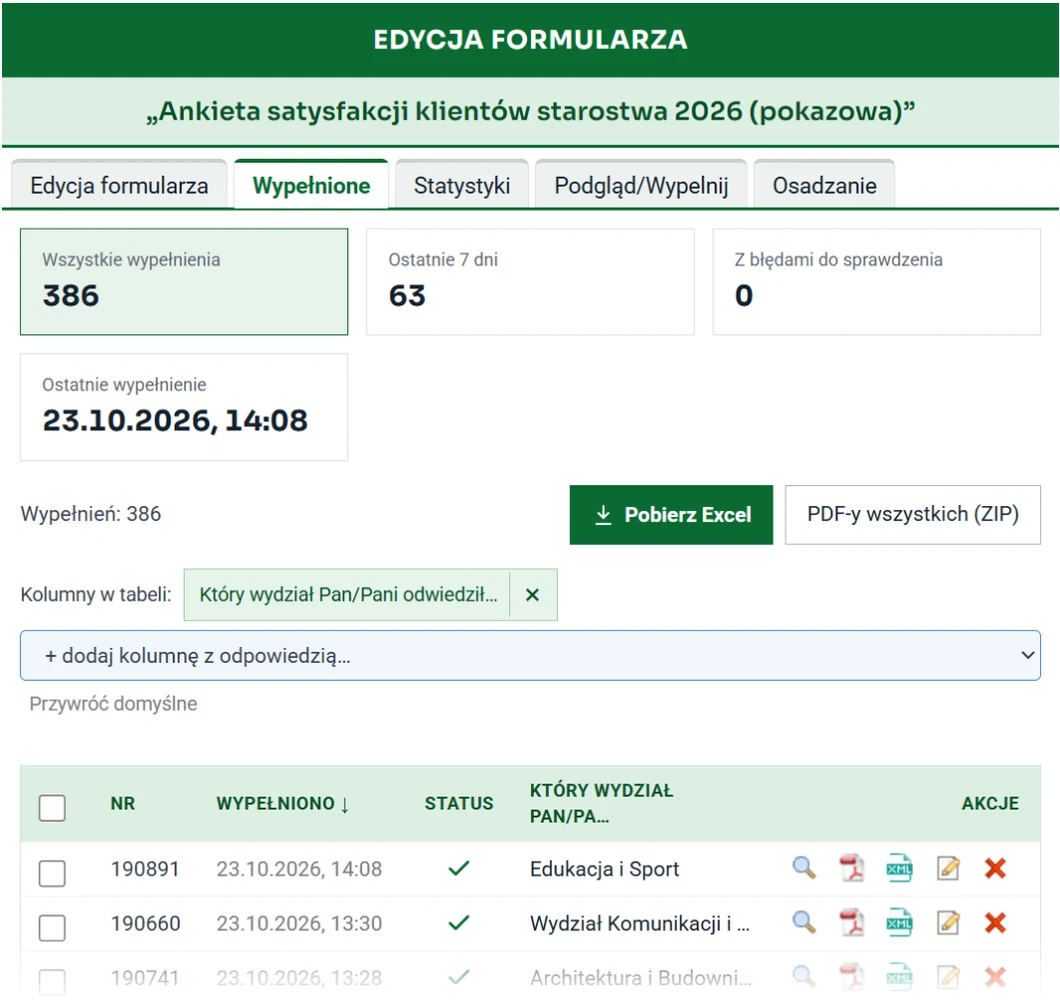Open the Z błędami do sprawdzenia card
The width and height of the screenshot is (1060, 1000).
(876, 281)
